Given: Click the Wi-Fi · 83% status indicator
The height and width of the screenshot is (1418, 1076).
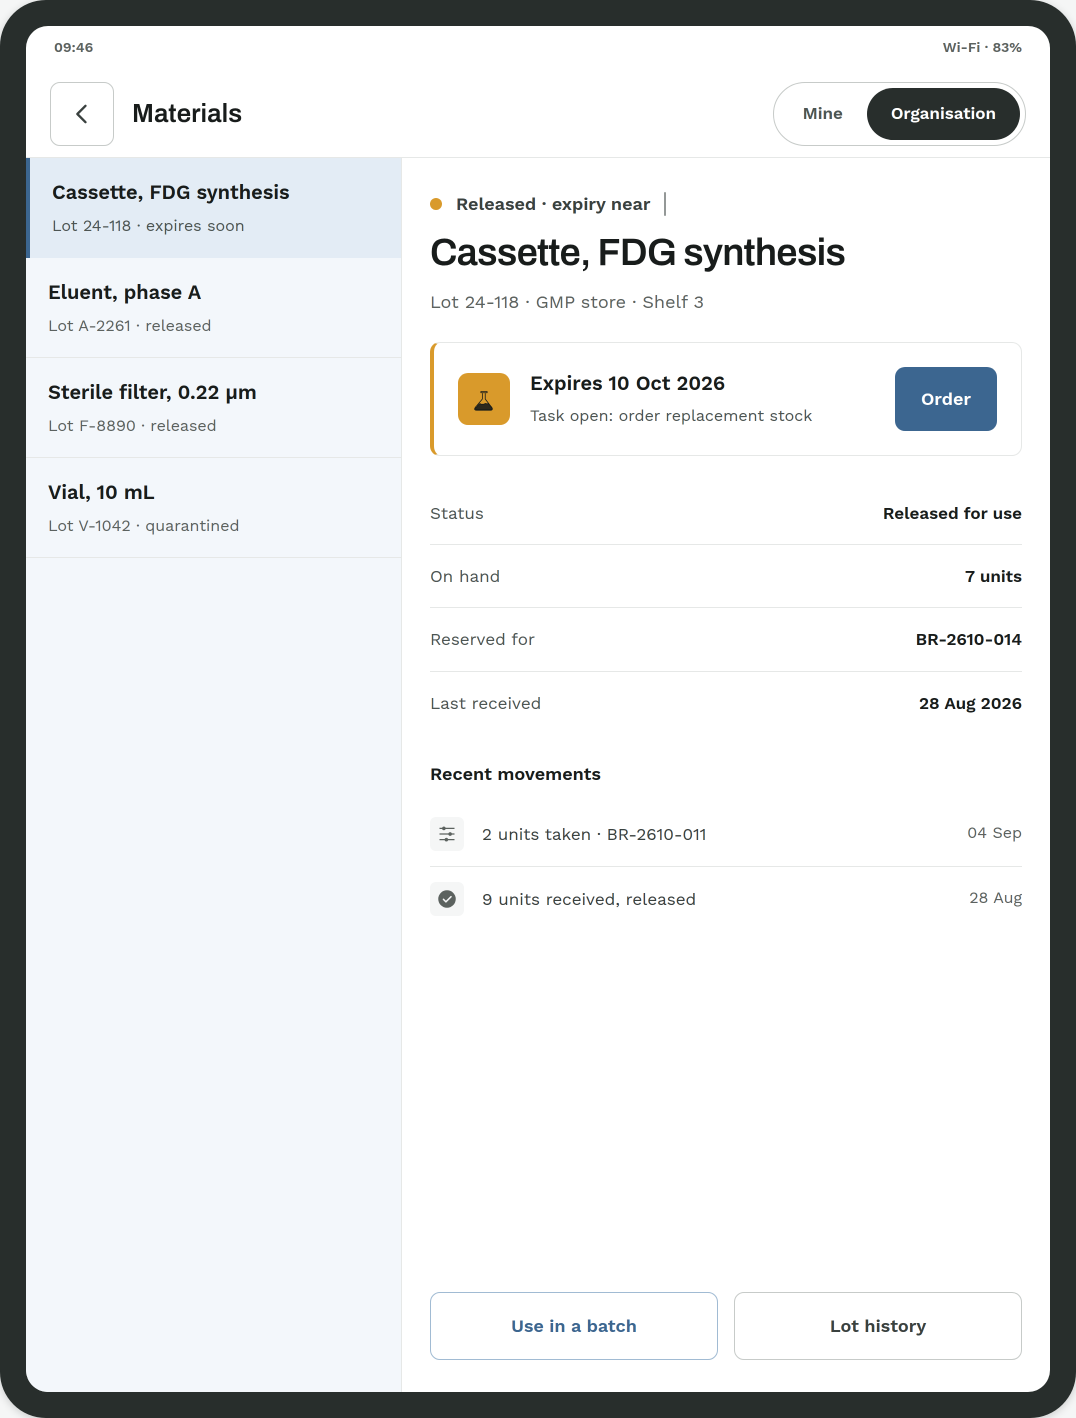Looking at the screenshot, I should click(x=982, y=47).
